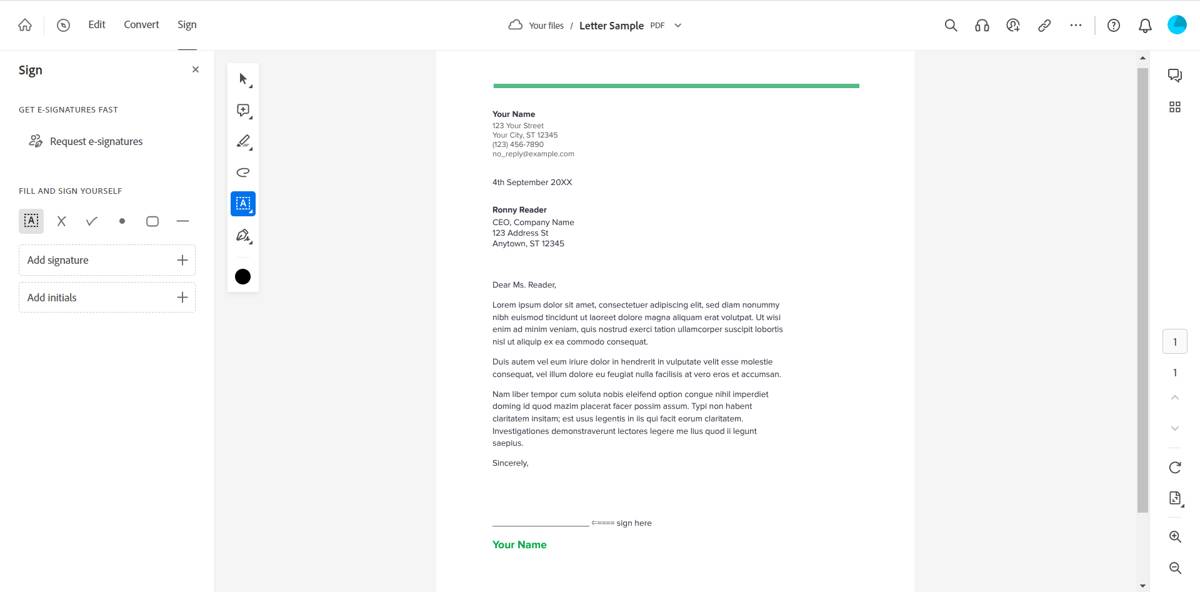Open the Letter Sample file options dropdown
The width and height of the screenshot is (1200, 592).
[x=678, y=25]
